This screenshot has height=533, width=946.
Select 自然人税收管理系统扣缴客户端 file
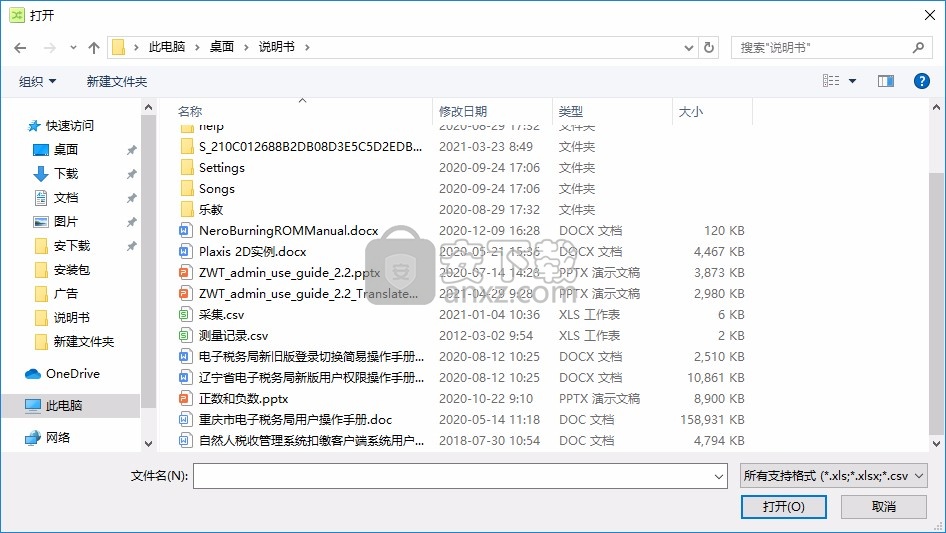(x=311, y=441)
